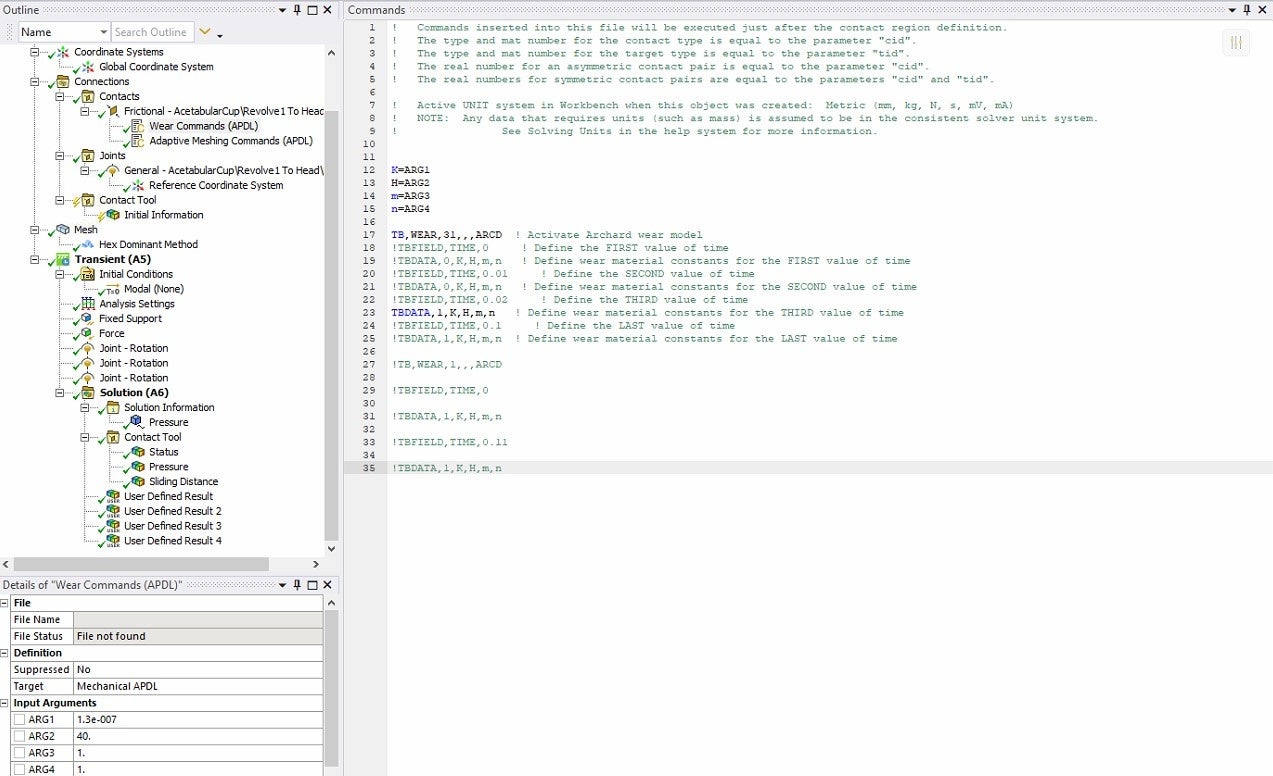Pin the Outline panel with pushpin icon
Screen dimensions: 1273x776
[x=296, y=10]
